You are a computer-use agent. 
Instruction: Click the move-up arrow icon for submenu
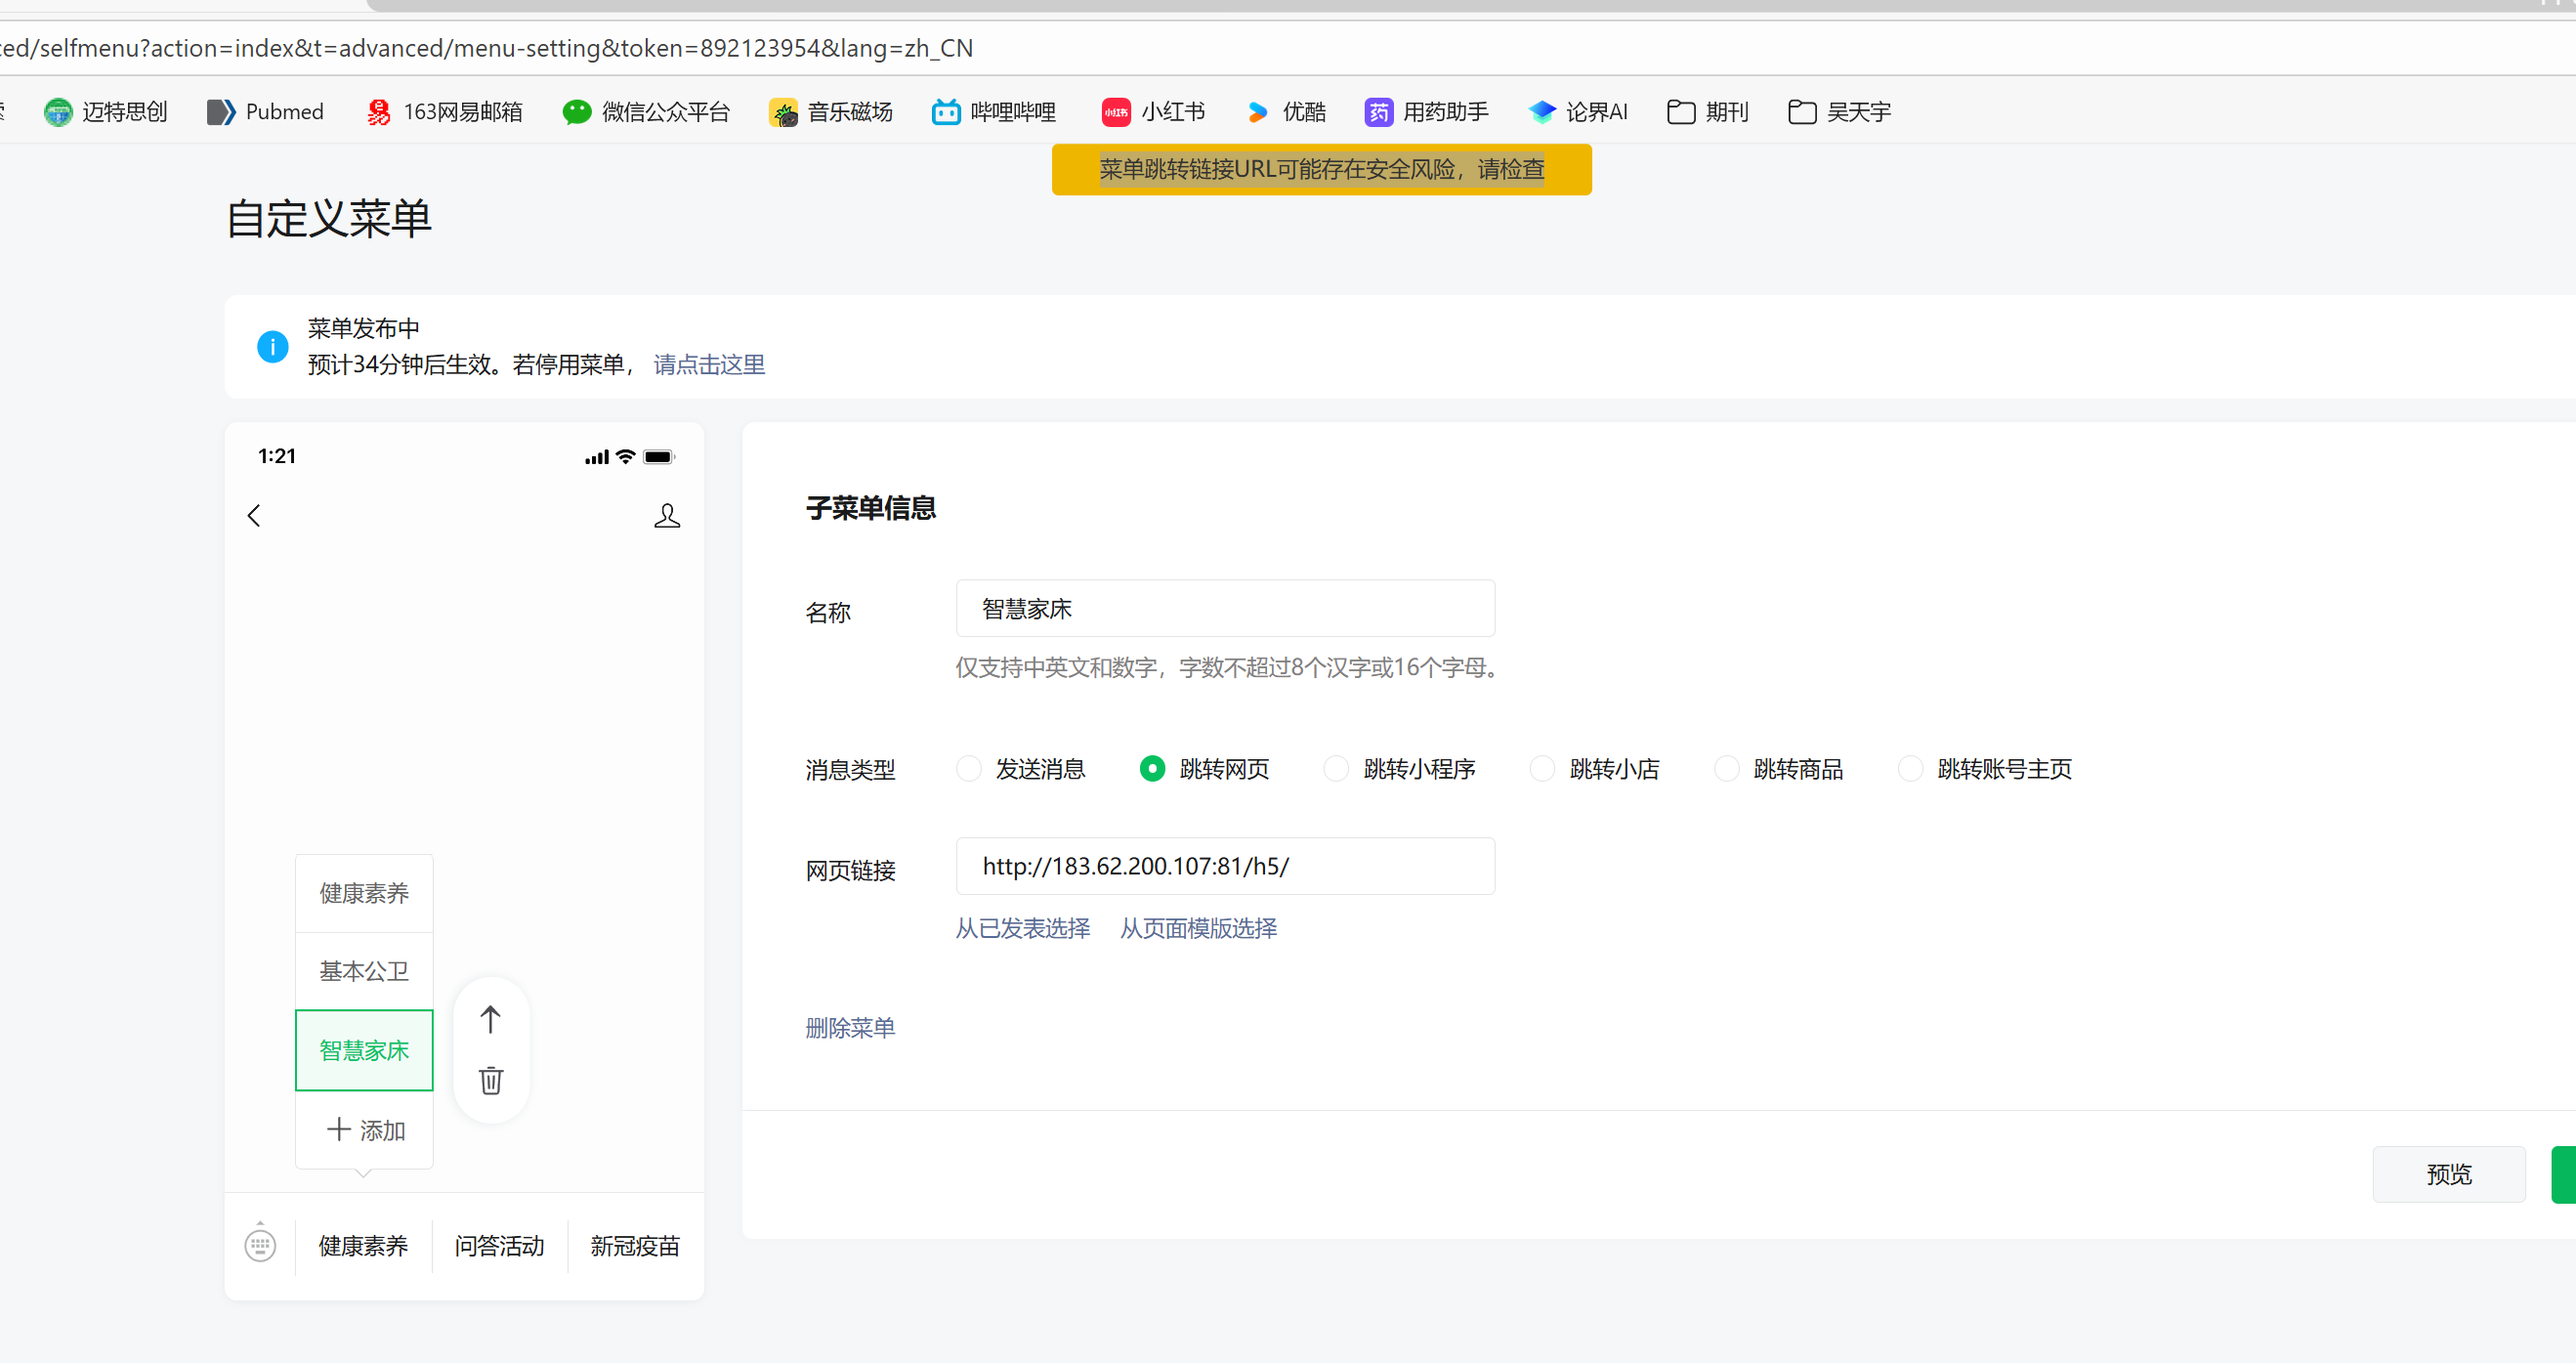[x=490, y=1019]
